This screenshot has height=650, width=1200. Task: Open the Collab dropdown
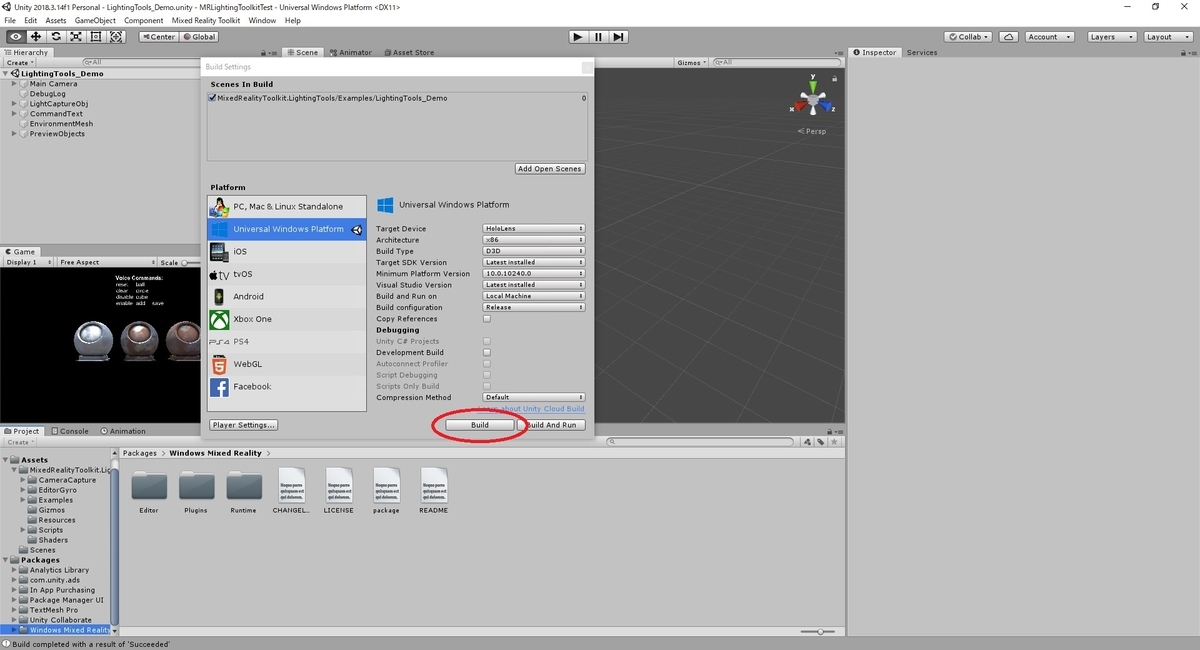point(969,37)
